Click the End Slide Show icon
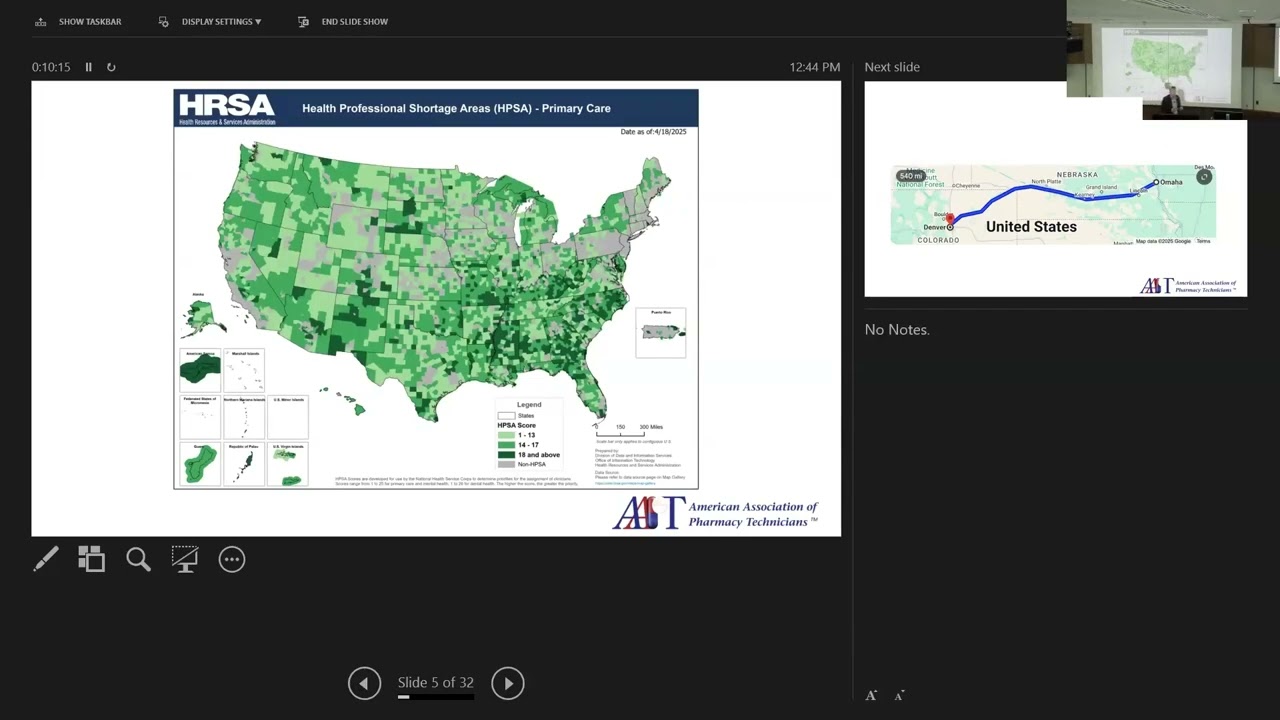1280x720 pixels. point(304,21)
